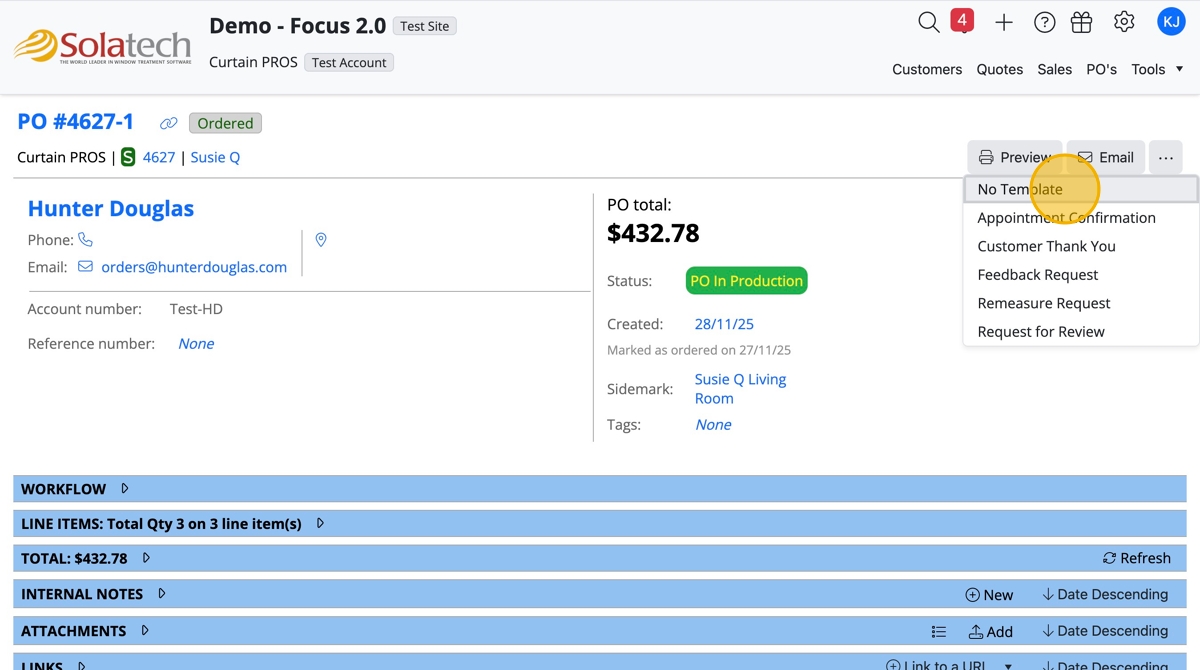
Task: Open orders@hunterdouglas.com email link
Action: point(194,267)
